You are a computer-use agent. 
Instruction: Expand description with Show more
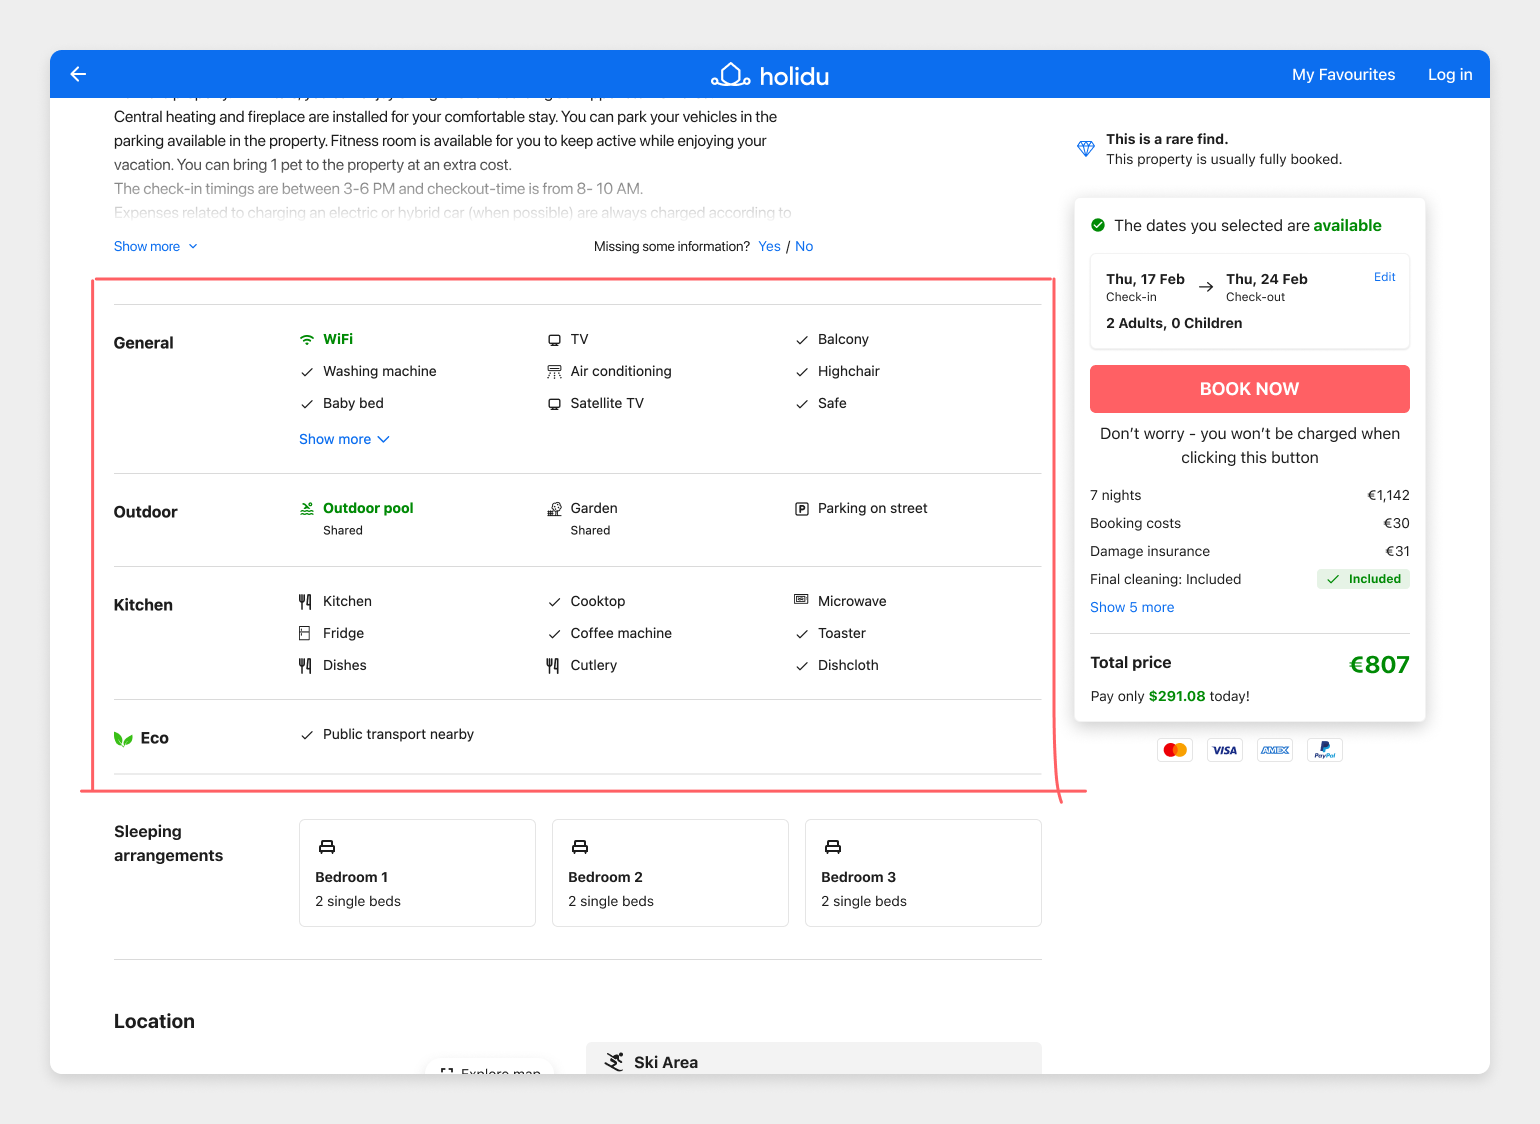156,247
